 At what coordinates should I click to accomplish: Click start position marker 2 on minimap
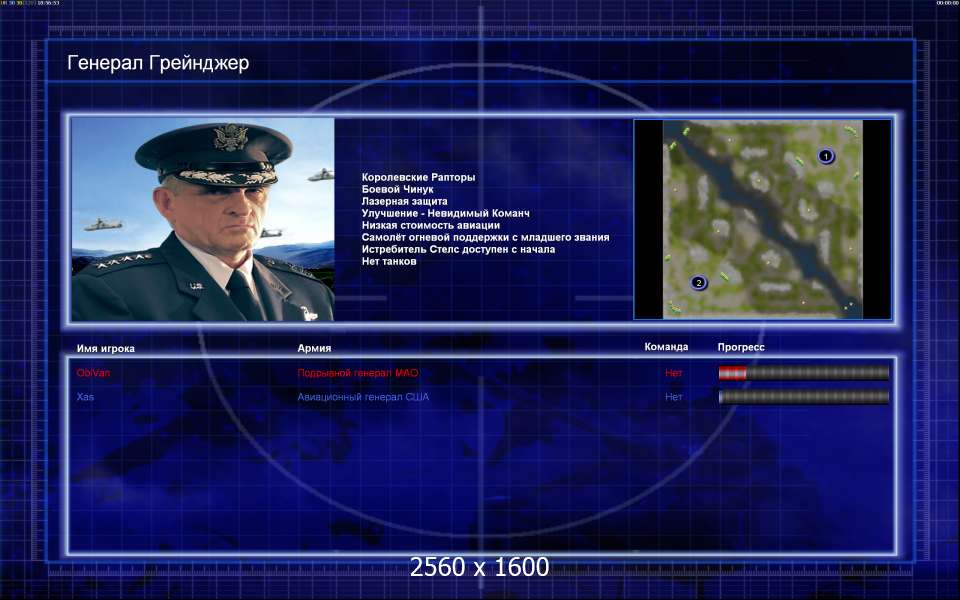699,283
